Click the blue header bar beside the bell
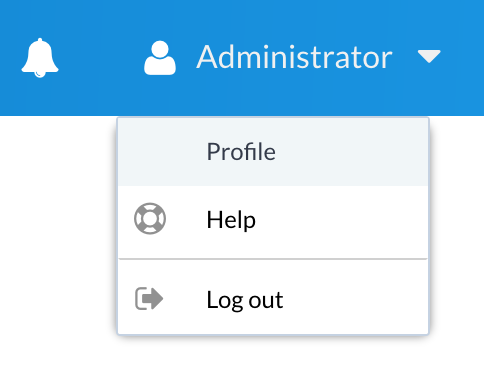 100,58
